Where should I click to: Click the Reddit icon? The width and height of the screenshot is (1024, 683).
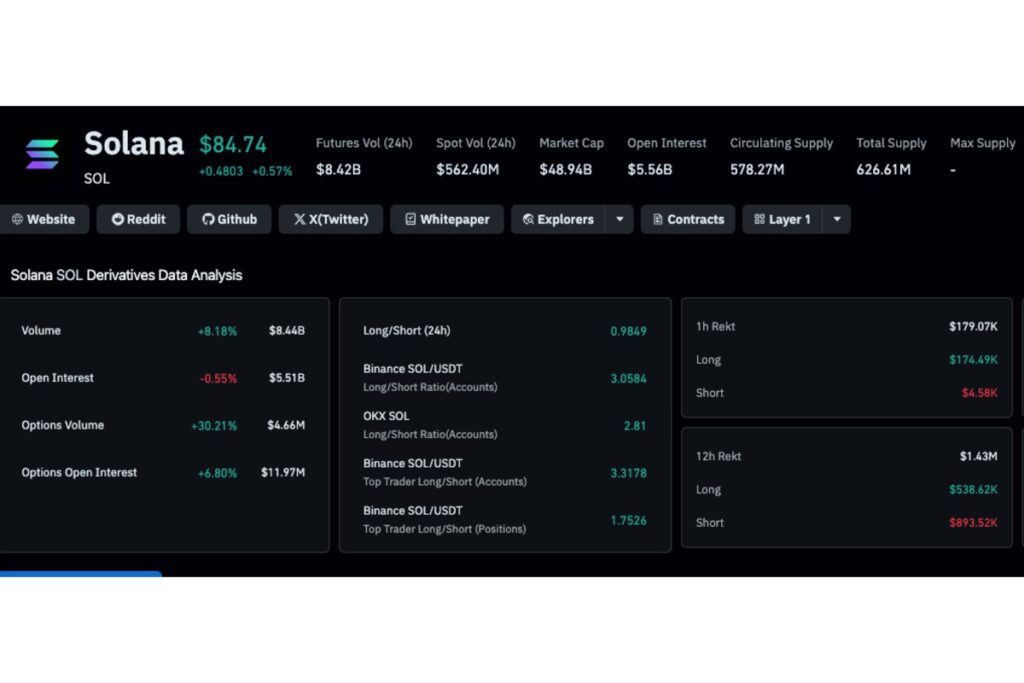tap(118, 219)
